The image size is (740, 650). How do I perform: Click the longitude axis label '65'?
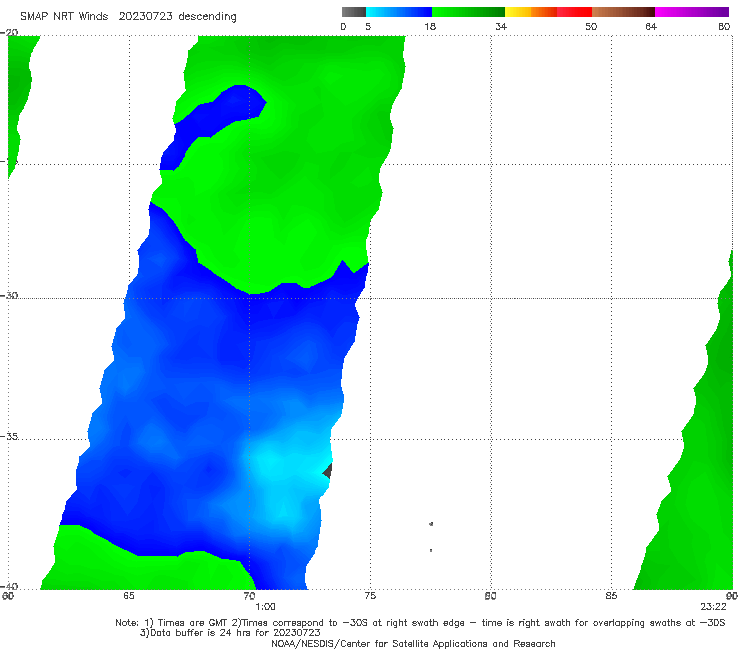pos(129,596)
